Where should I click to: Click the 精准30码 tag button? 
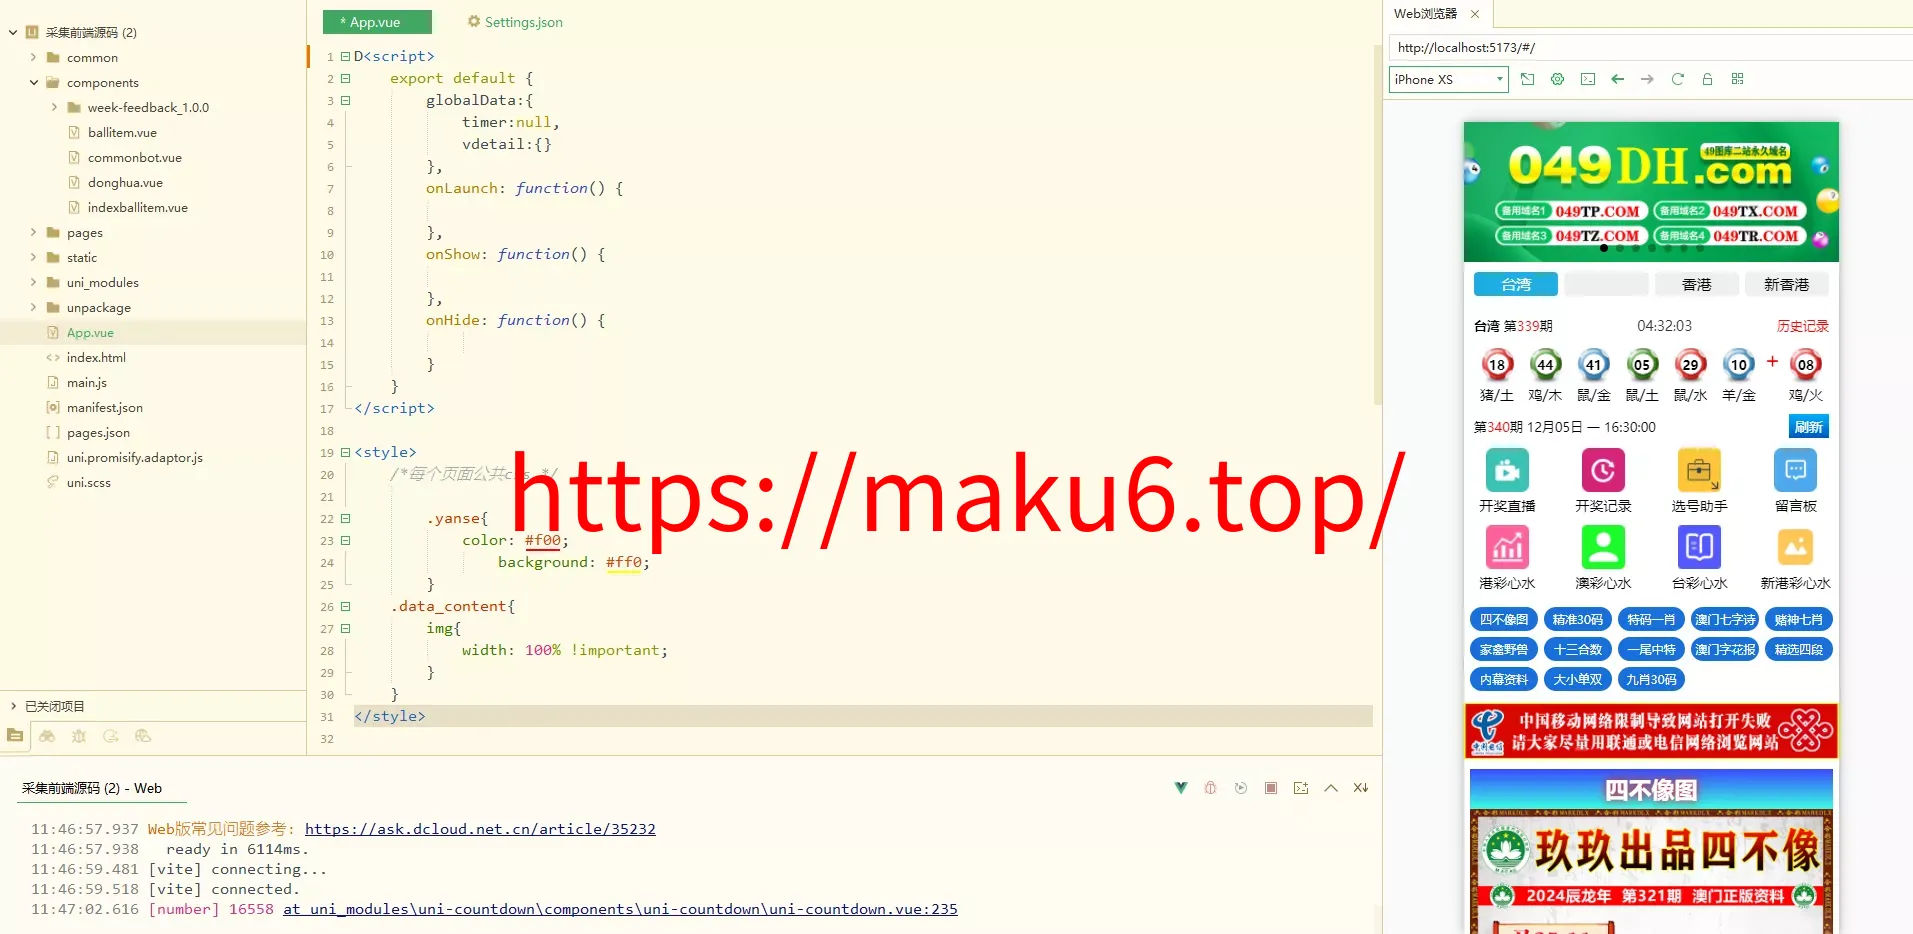point(1578,620)
